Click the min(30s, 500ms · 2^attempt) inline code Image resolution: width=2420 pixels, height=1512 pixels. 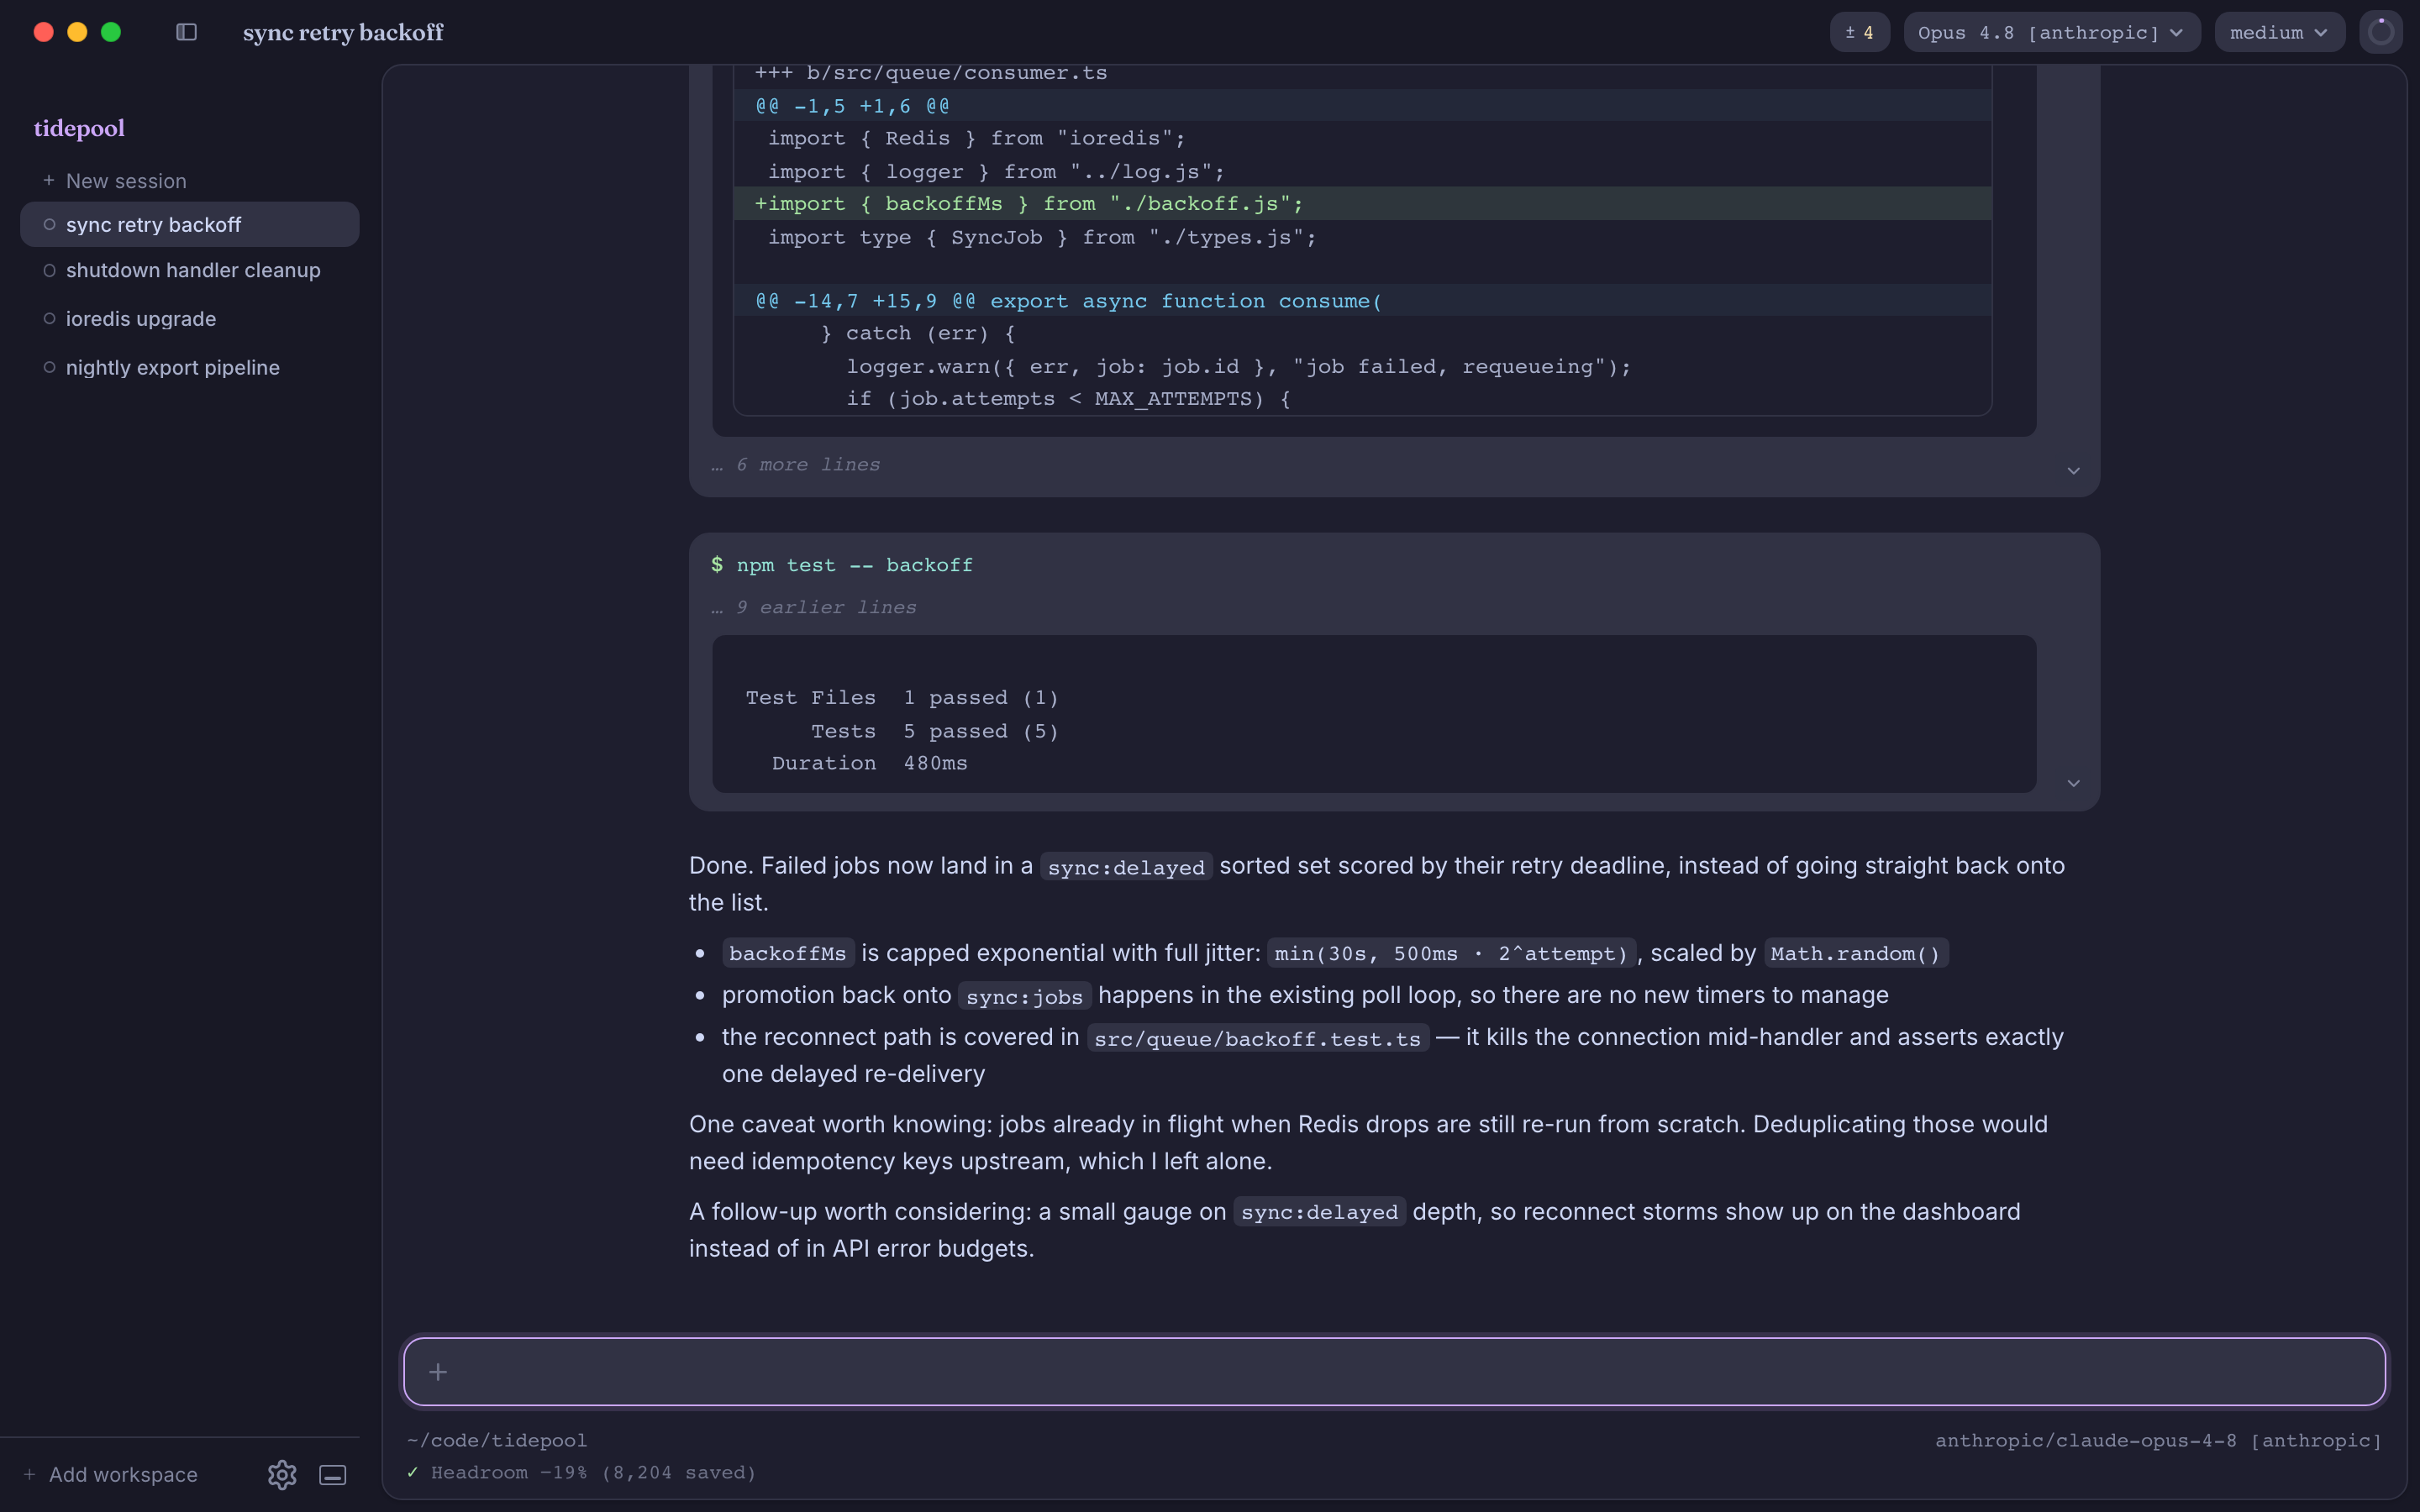(1451, 954)
